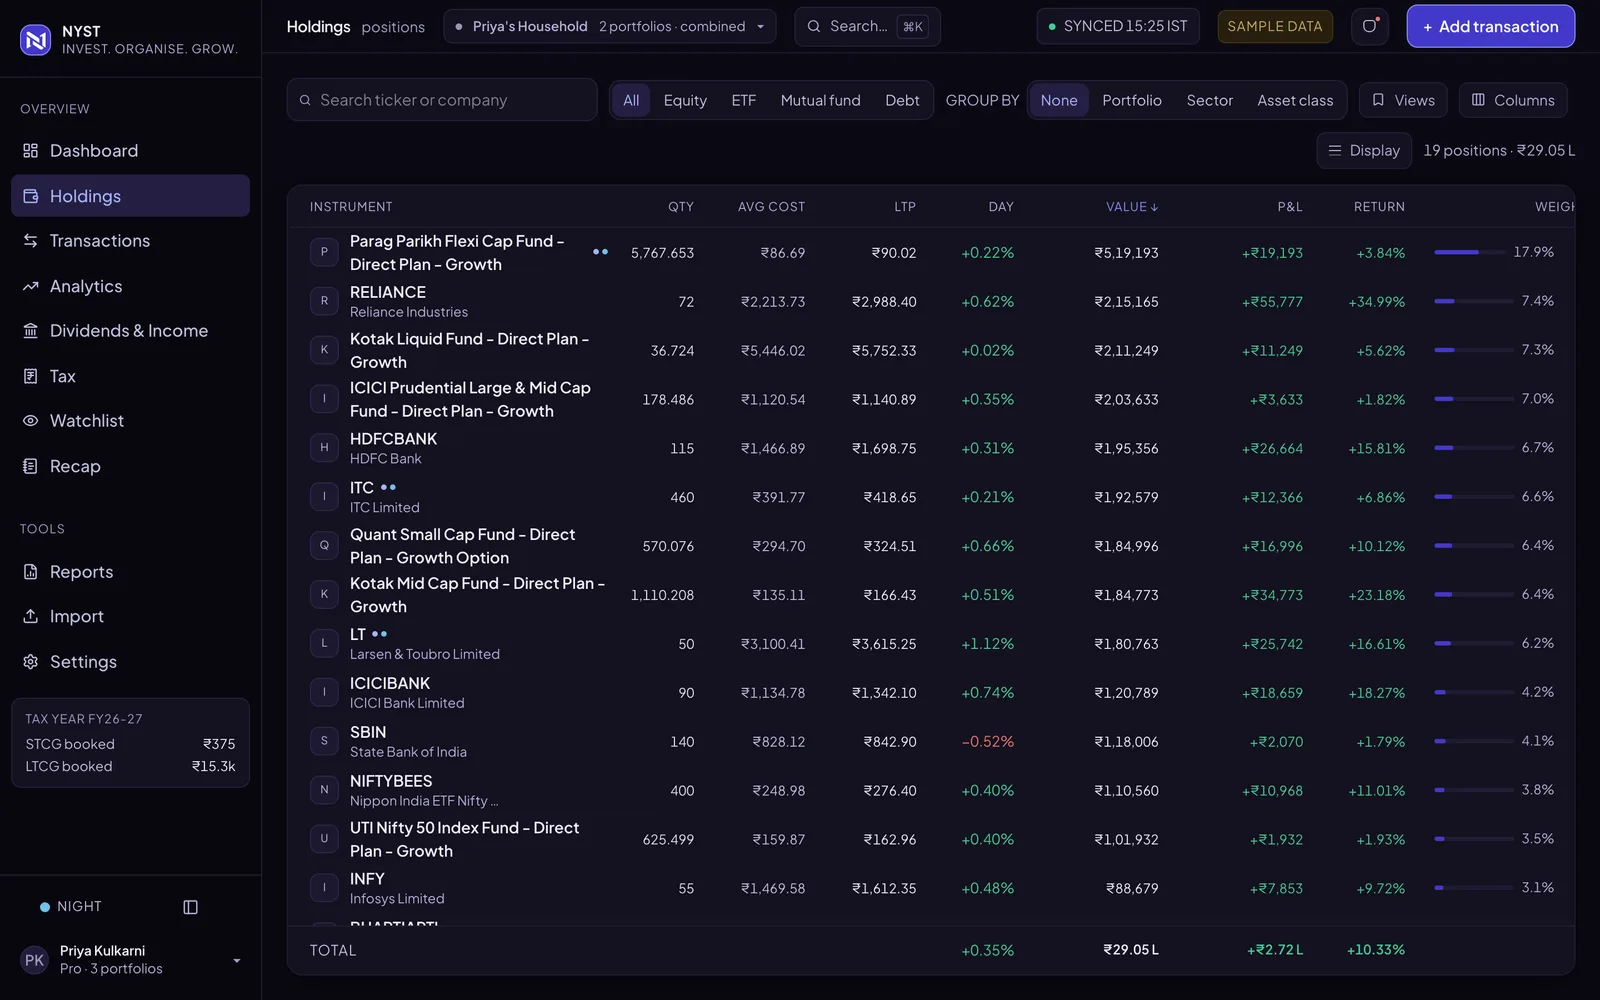This screenshot has width=1600, height=1000.
Task: Switch to Holdings tab in header
Action: (x=318, y=27)
